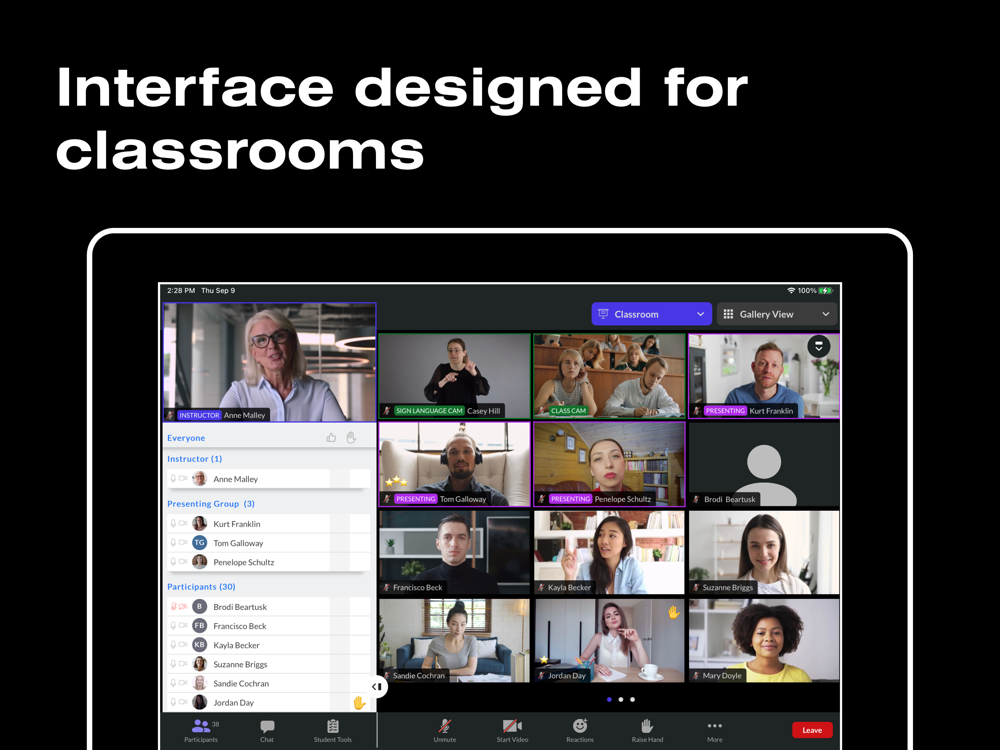Image resolution: width=1000 pixels, height=750 pixels.
Task: Click KB avatar beside Kayla Becker
Action: (200, 645)
